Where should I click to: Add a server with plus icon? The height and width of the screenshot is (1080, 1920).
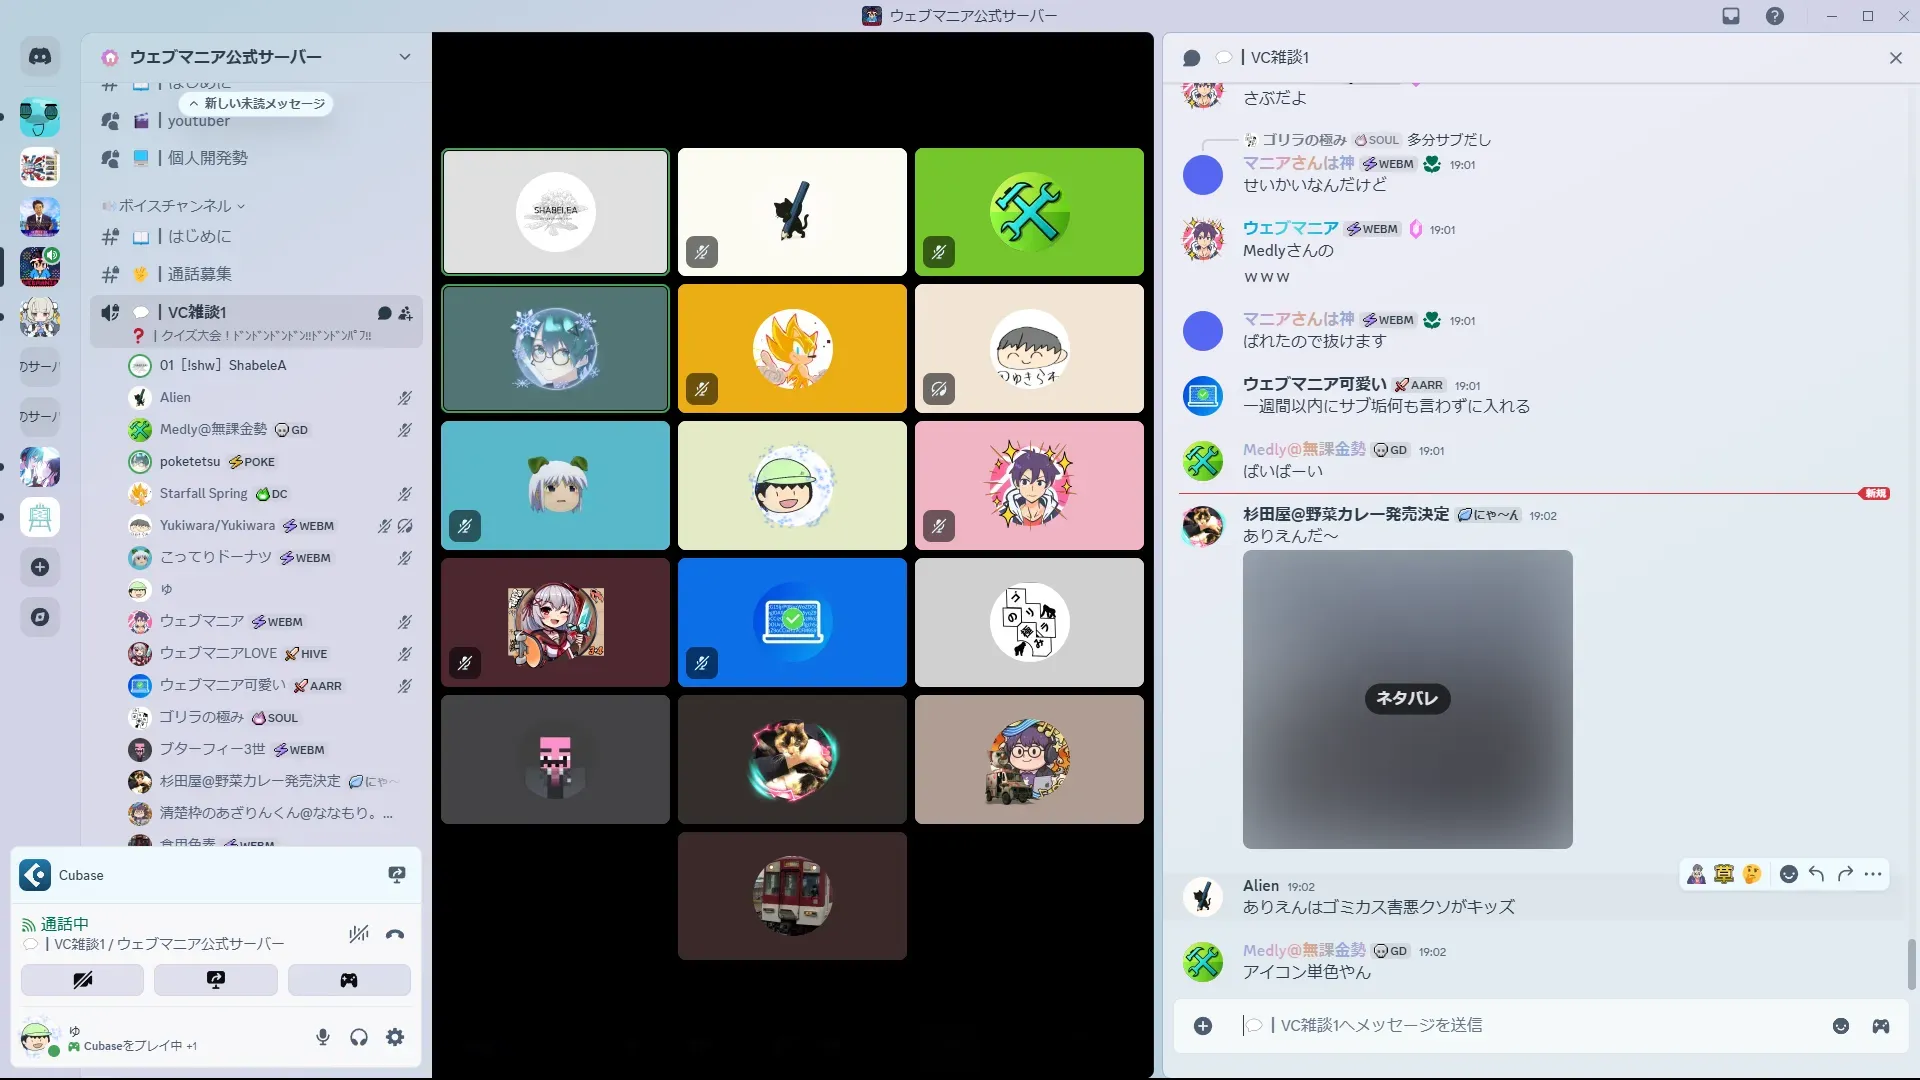coord(40,567)
